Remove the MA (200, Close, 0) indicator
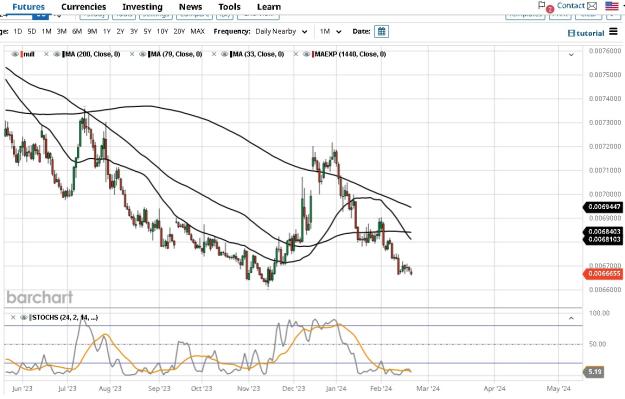 point(46,54)
